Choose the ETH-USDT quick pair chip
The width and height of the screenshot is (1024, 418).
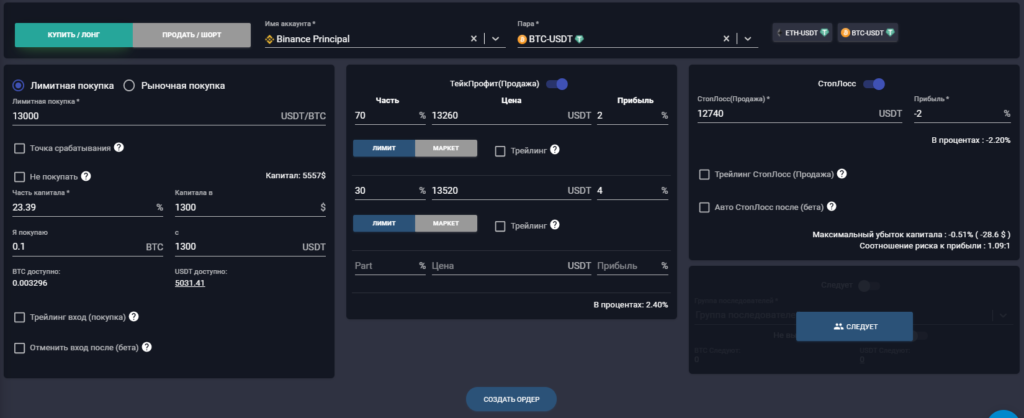[802, 33]
